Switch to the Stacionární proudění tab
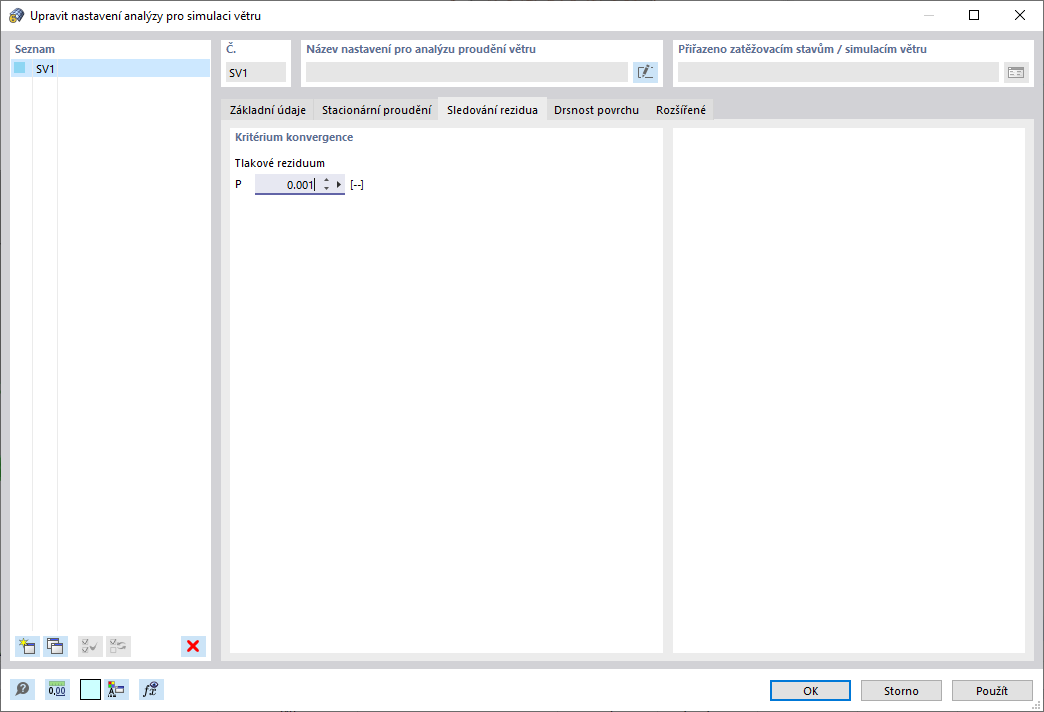 tap(376, 110)
